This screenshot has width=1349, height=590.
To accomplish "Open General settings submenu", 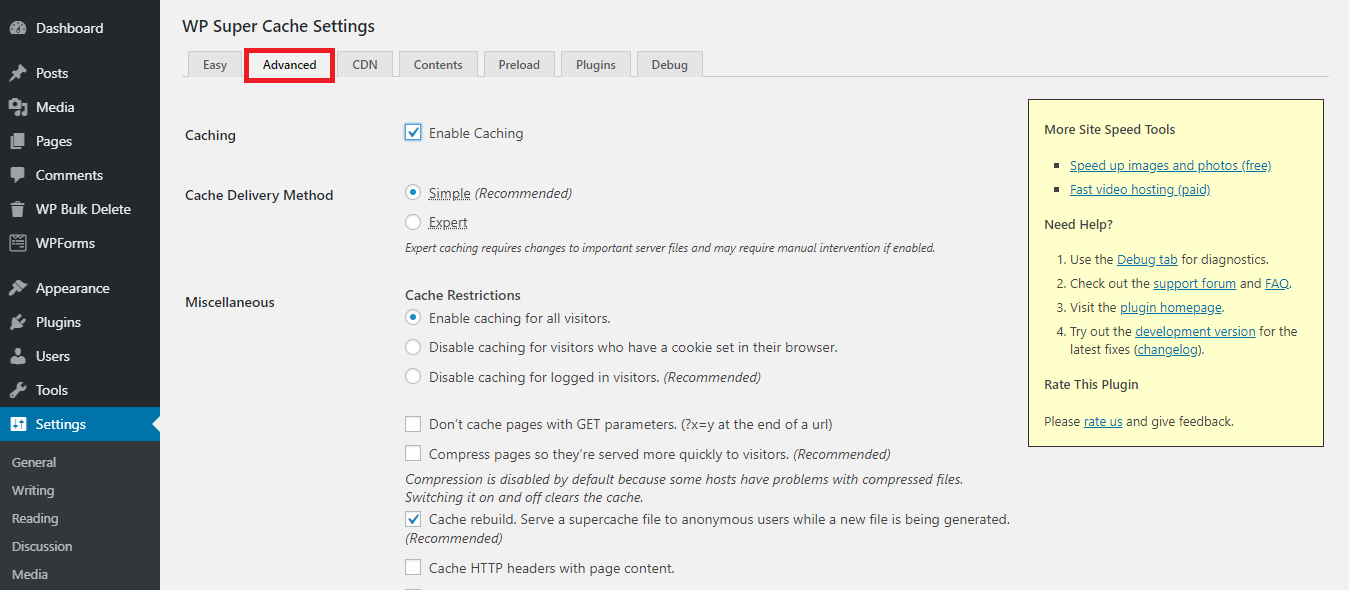I will tap(34, 462).
